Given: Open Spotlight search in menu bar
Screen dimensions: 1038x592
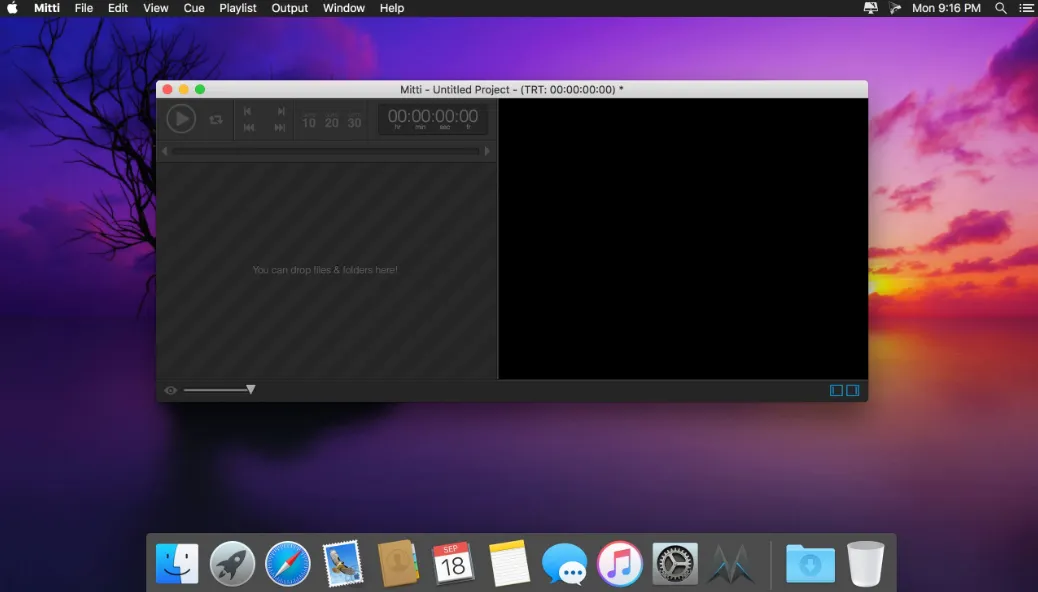Looking at the screenshot, I should (x=1001, y=8).
